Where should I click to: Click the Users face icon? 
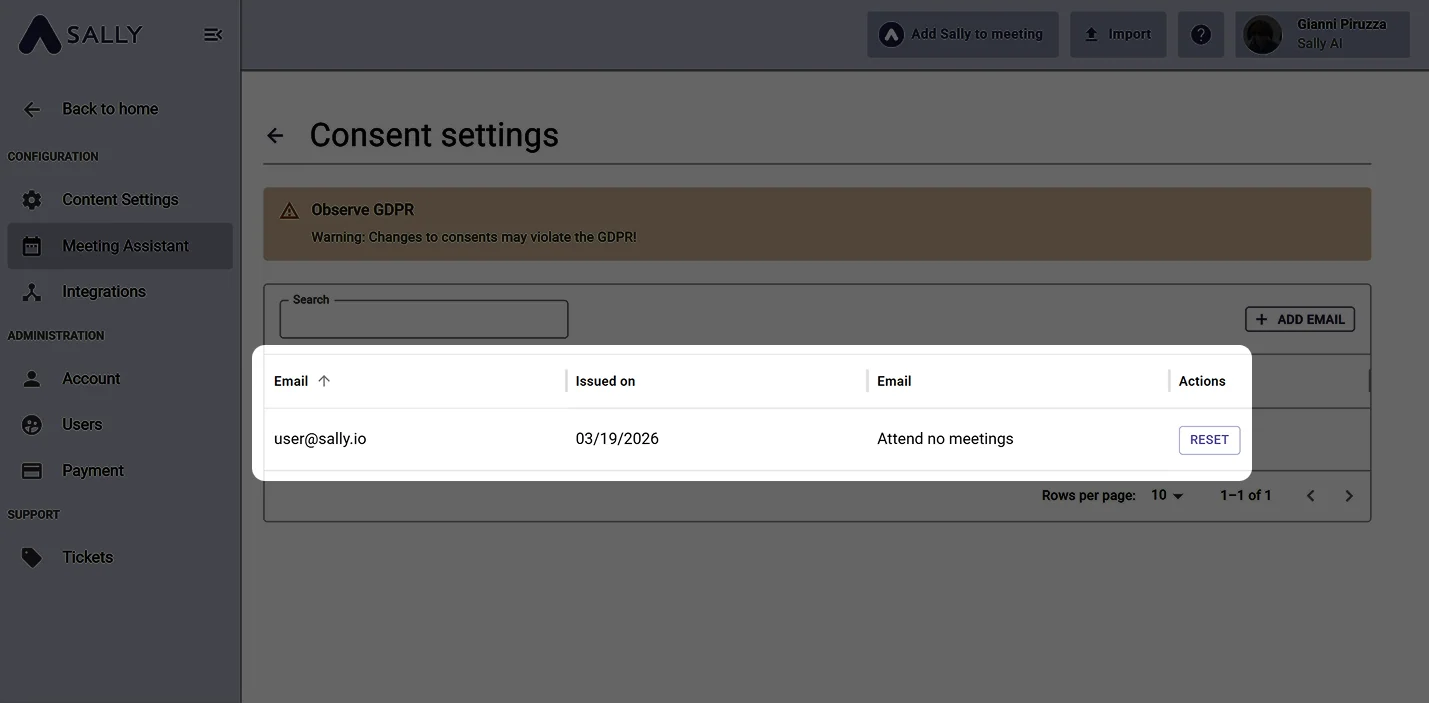point(32,425)
